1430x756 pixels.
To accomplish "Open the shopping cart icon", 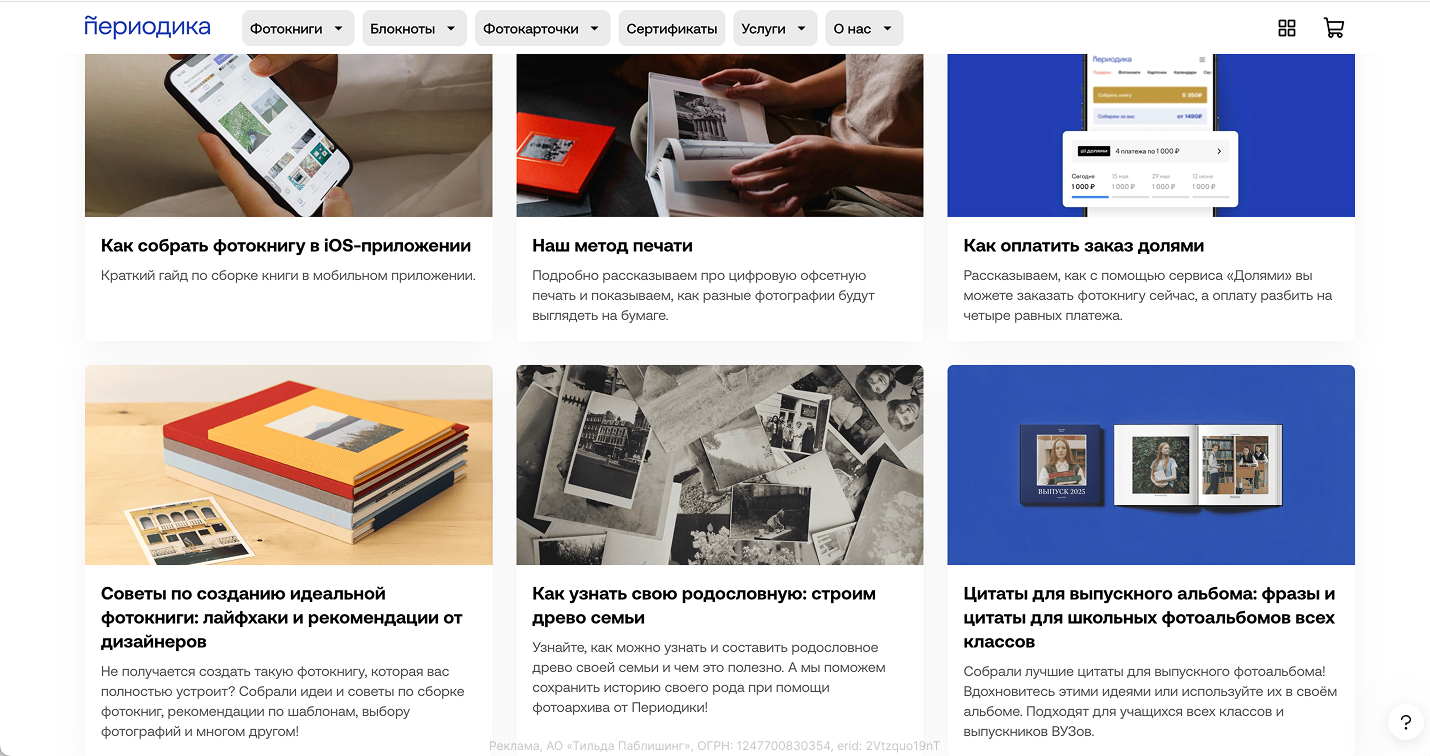I will click(x=1333, y=28).
